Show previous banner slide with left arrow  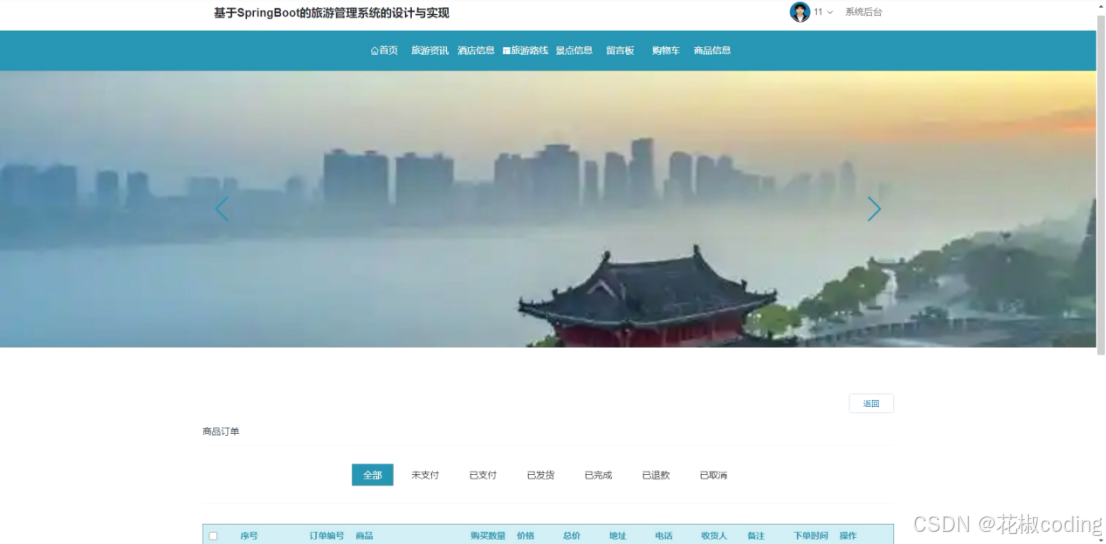(222, 209)
